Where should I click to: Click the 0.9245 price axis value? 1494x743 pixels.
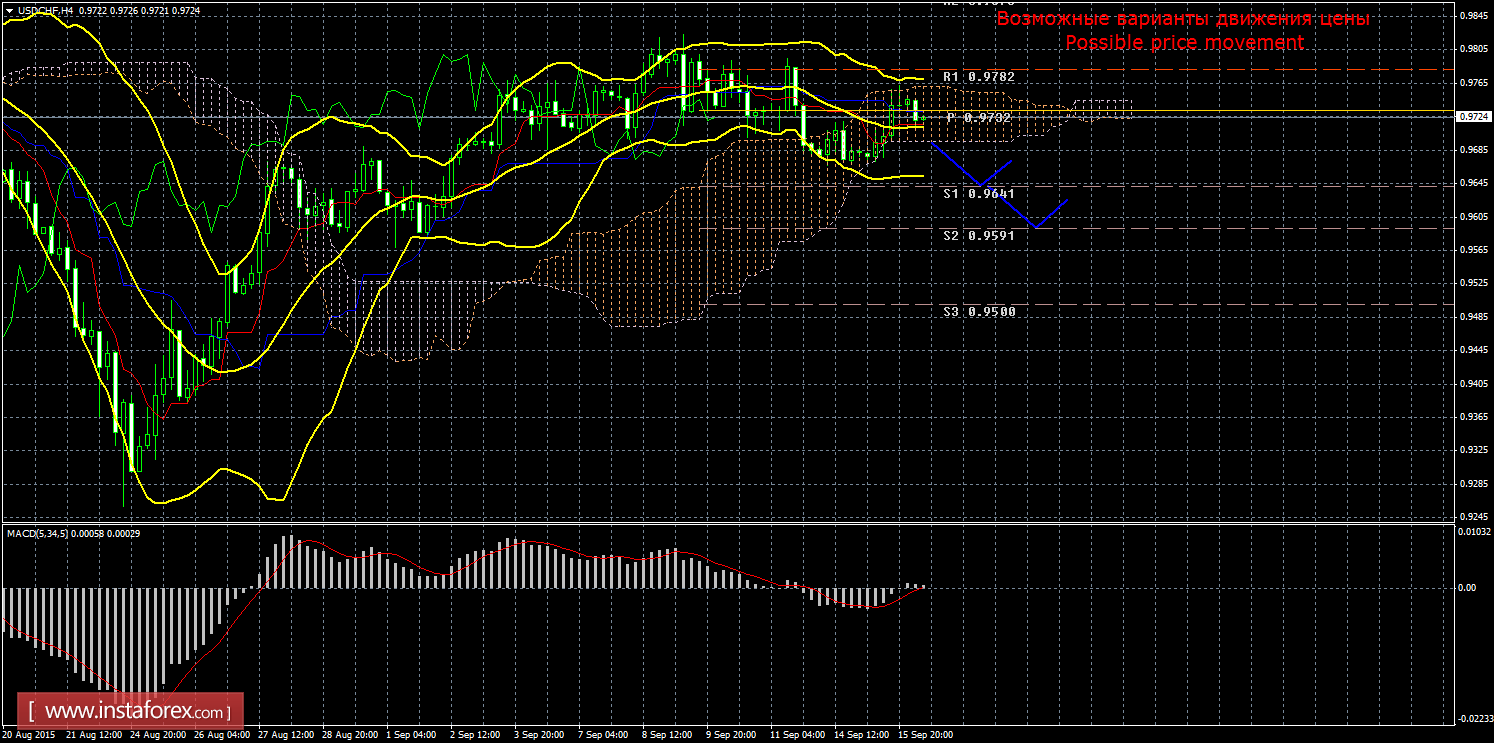point(1472,517)
